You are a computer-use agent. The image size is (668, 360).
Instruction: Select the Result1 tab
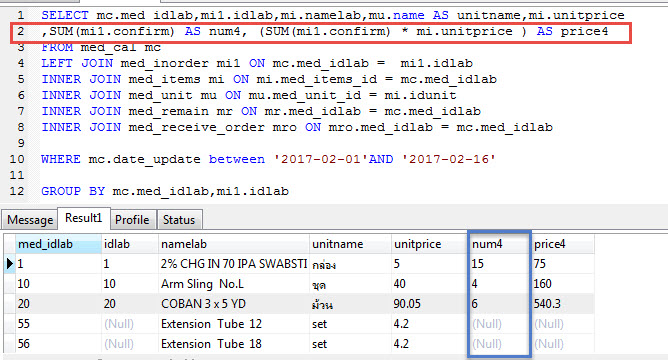tap(84, 218)
